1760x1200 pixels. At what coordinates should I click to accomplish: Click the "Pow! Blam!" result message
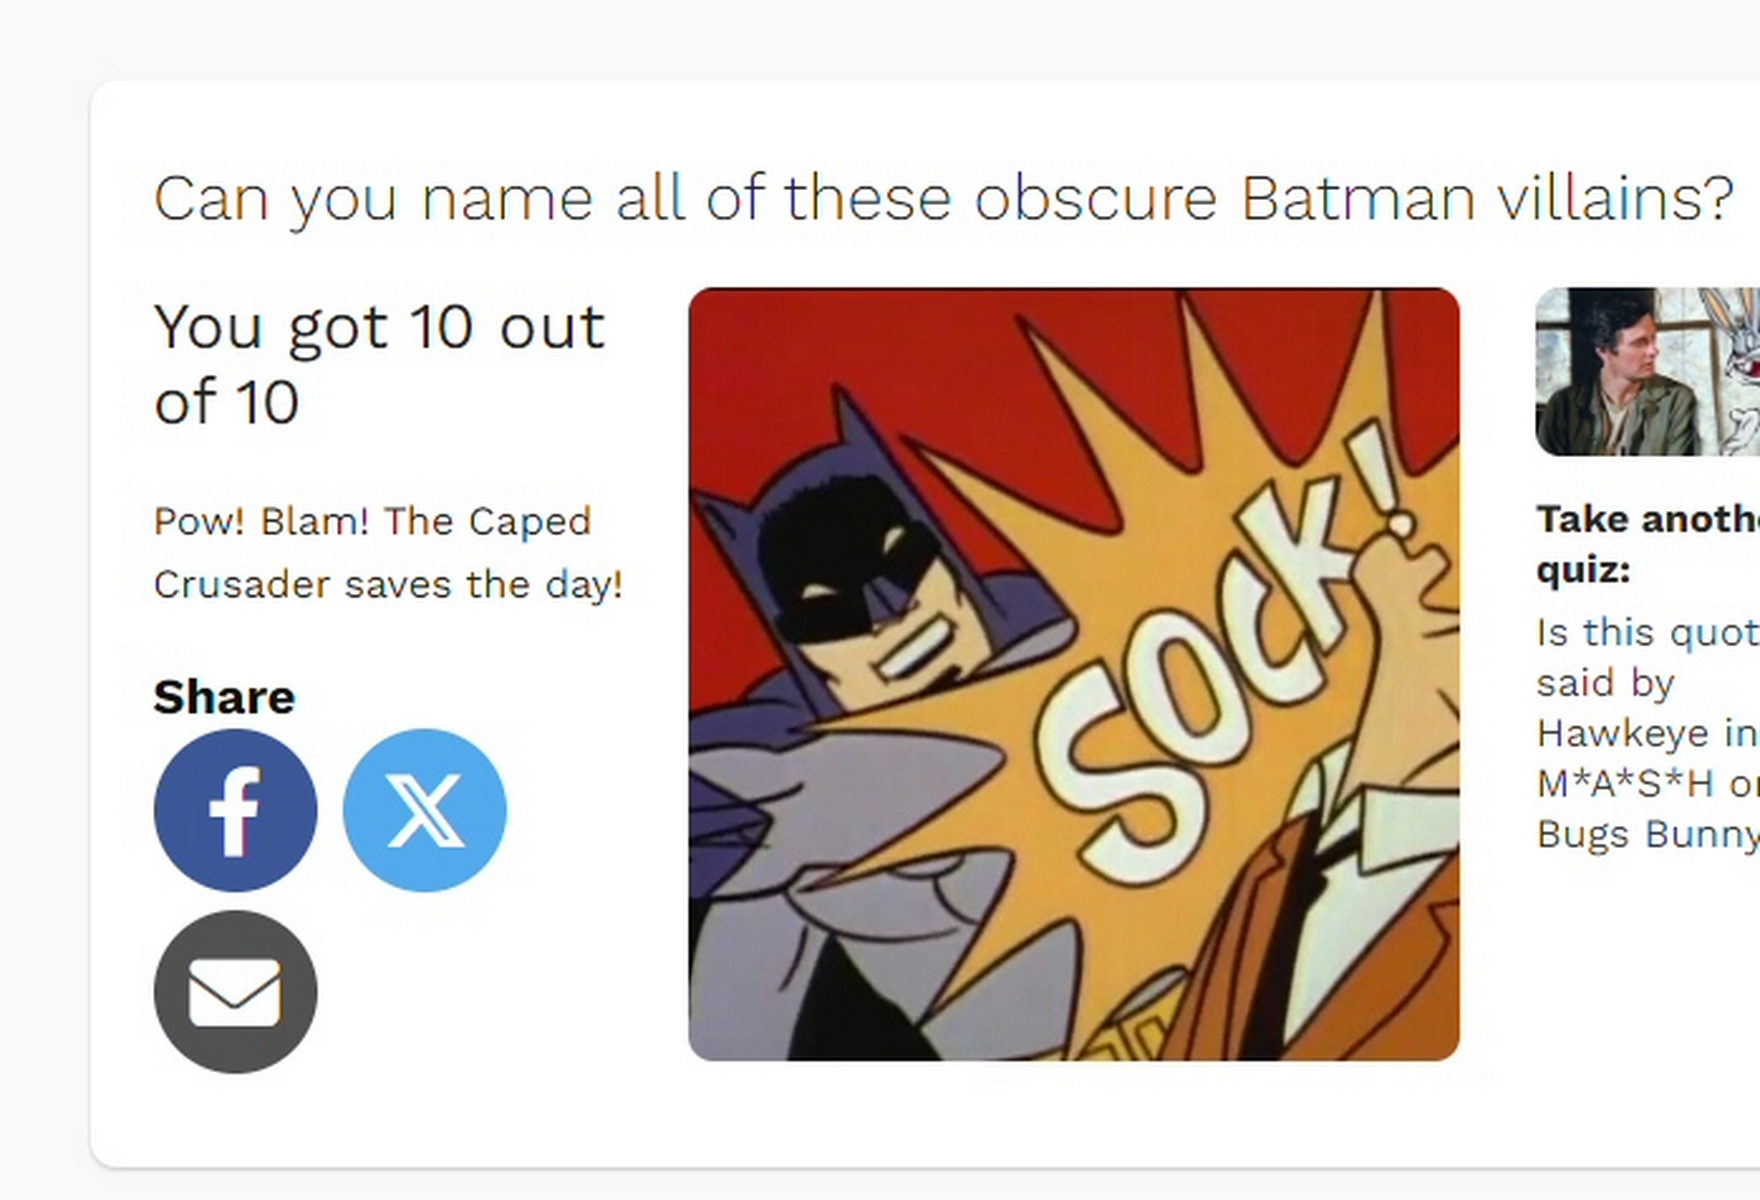[388, 553]
